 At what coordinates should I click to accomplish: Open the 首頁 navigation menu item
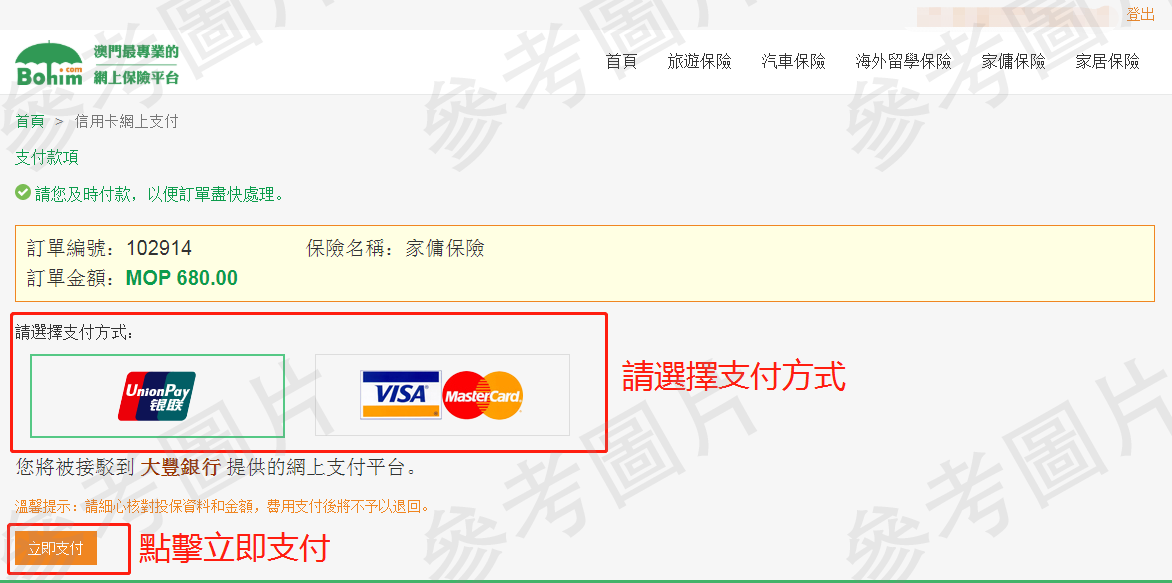[621, 61]
